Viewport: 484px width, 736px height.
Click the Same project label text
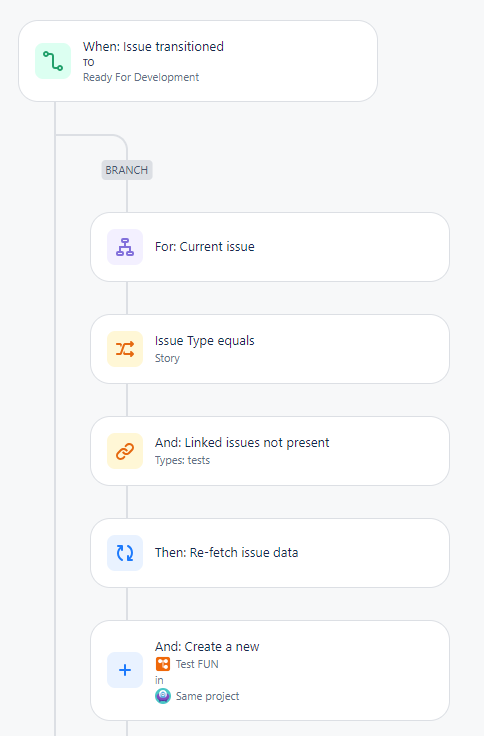207,696
